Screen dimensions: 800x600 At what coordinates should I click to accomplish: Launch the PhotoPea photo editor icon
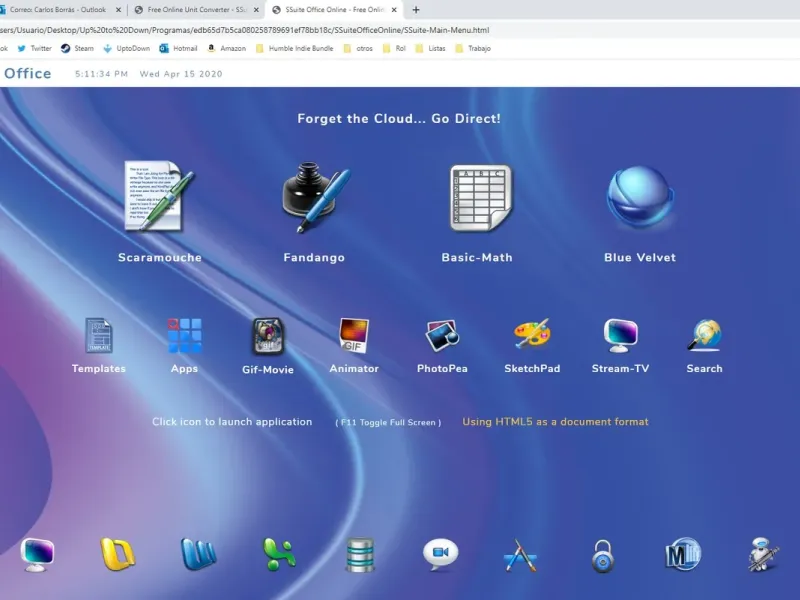[x=442, y=335]
